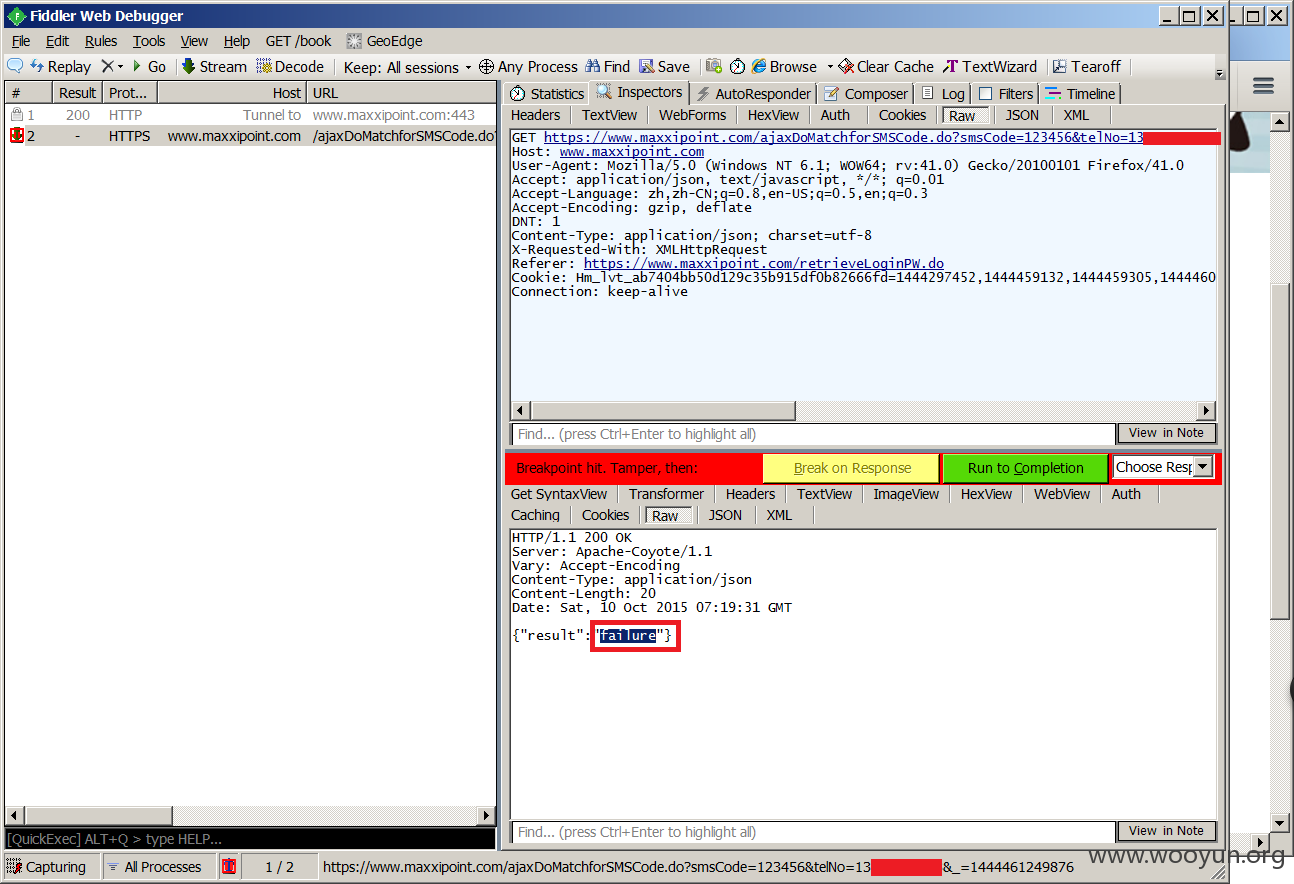Click the Run to Completion button

[1026, 468]
